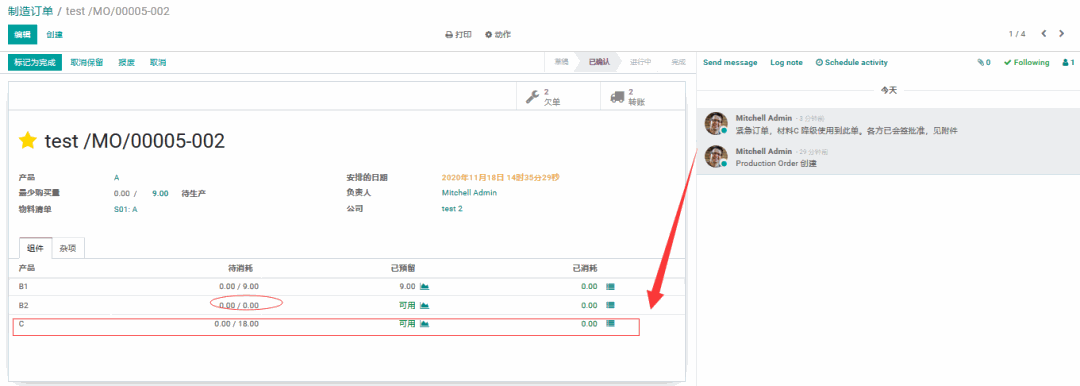Select the C component row name

pyautogui.click(x=21, y=324)
